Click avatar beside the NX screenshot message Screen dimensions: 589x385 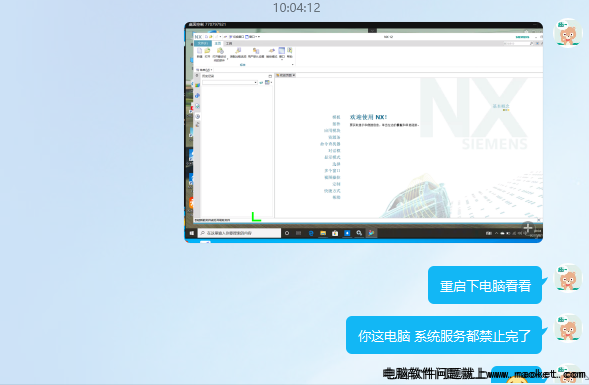coord(568,33)
